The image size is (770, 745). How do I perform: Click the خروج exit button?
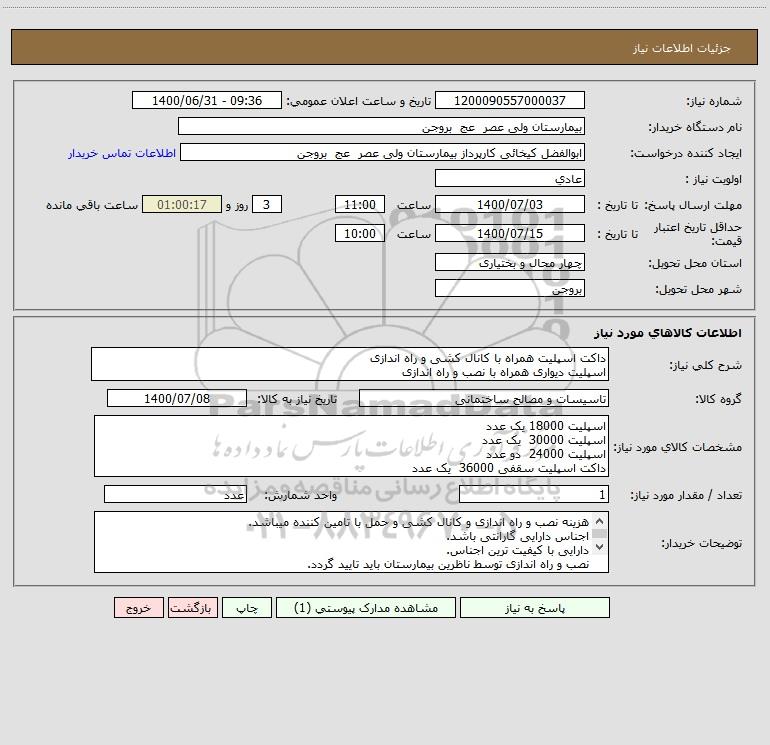tap(138, 607)
